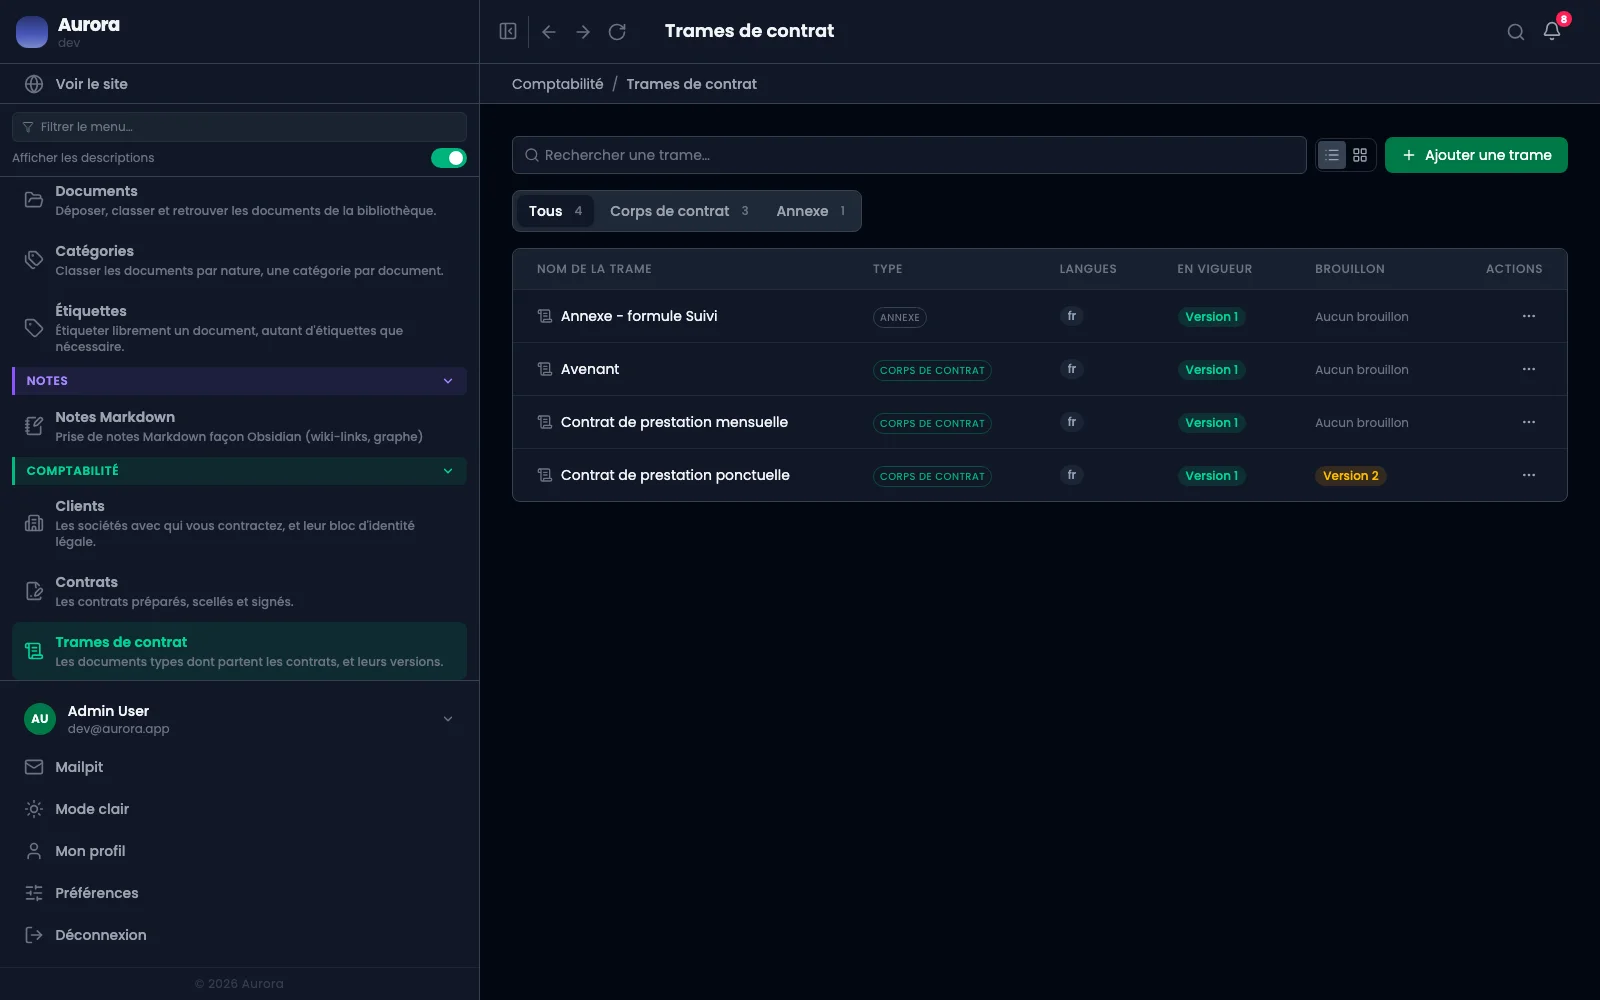
Task: Click Ajouter une trame button
Action: coord(1476,155)
